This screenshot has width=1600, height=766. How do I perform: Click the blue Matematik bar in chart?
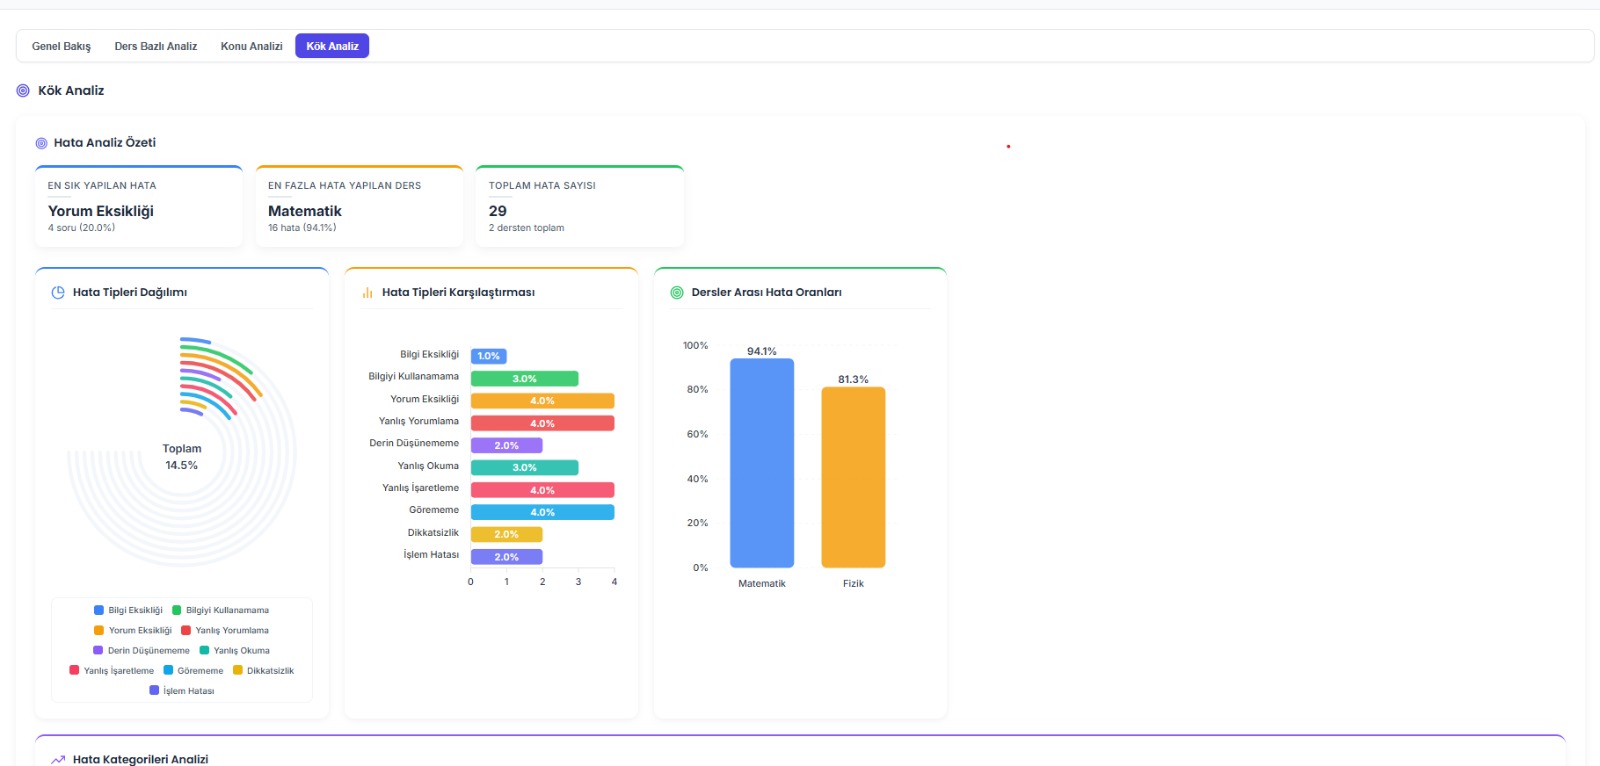(x=762, y=463)
